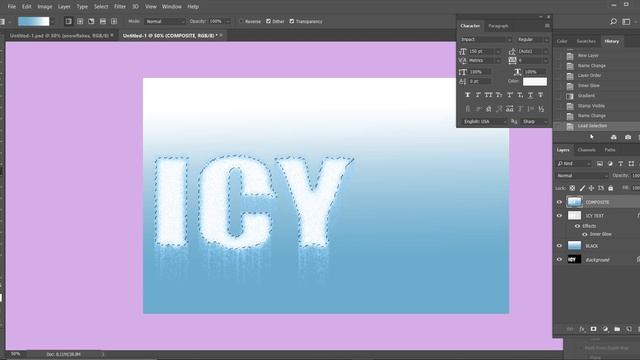640x360 pixels.
Task: Create new snapshot from History panel
Action: [x=628, y=137]
